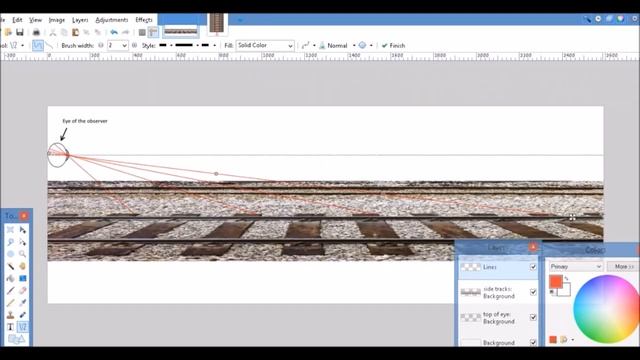Select the Paint Bucket tool

pyautogui.click(x=10, y=278)
